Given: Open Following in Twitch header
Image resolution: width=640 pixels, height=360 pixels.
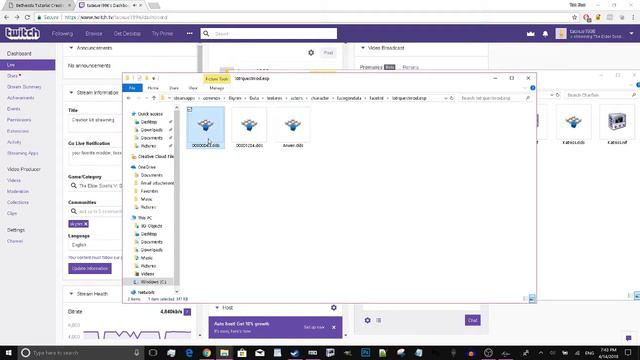Looking at the screenshot, I should [62, 33].
